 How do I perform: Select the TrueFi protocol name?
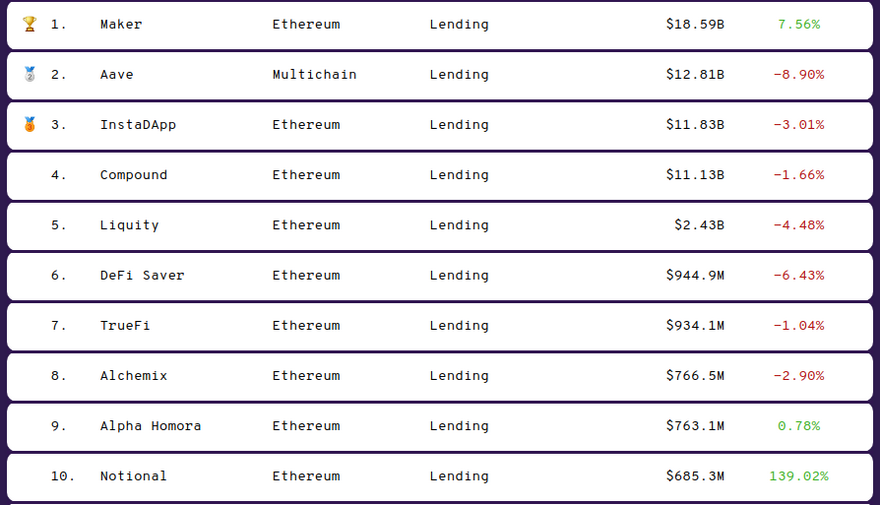125,326
